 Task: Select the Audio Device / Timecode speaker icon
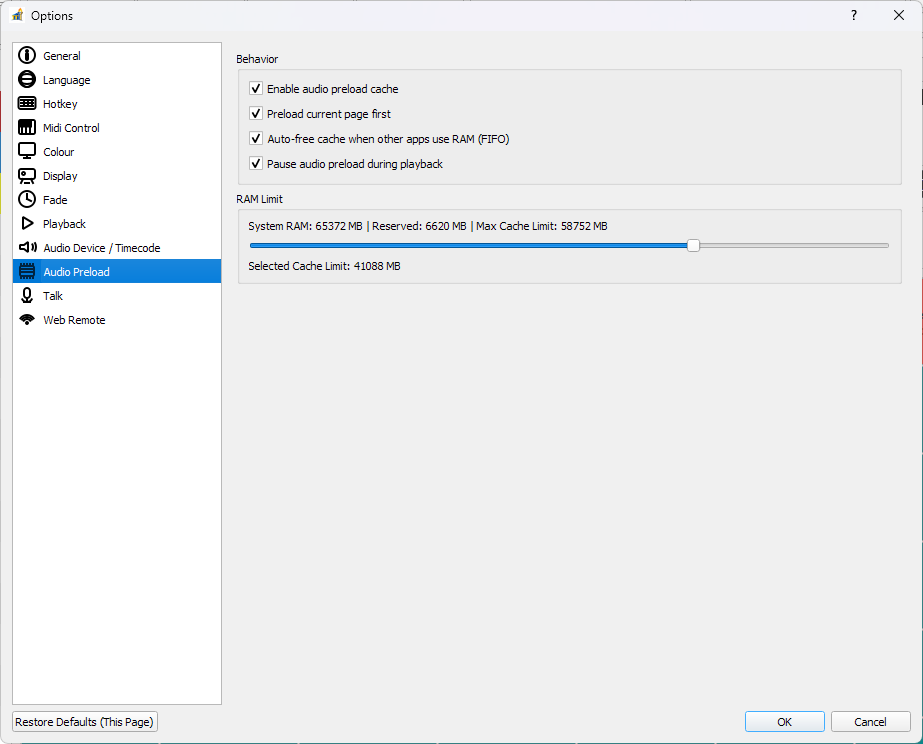tap(27, 247)
